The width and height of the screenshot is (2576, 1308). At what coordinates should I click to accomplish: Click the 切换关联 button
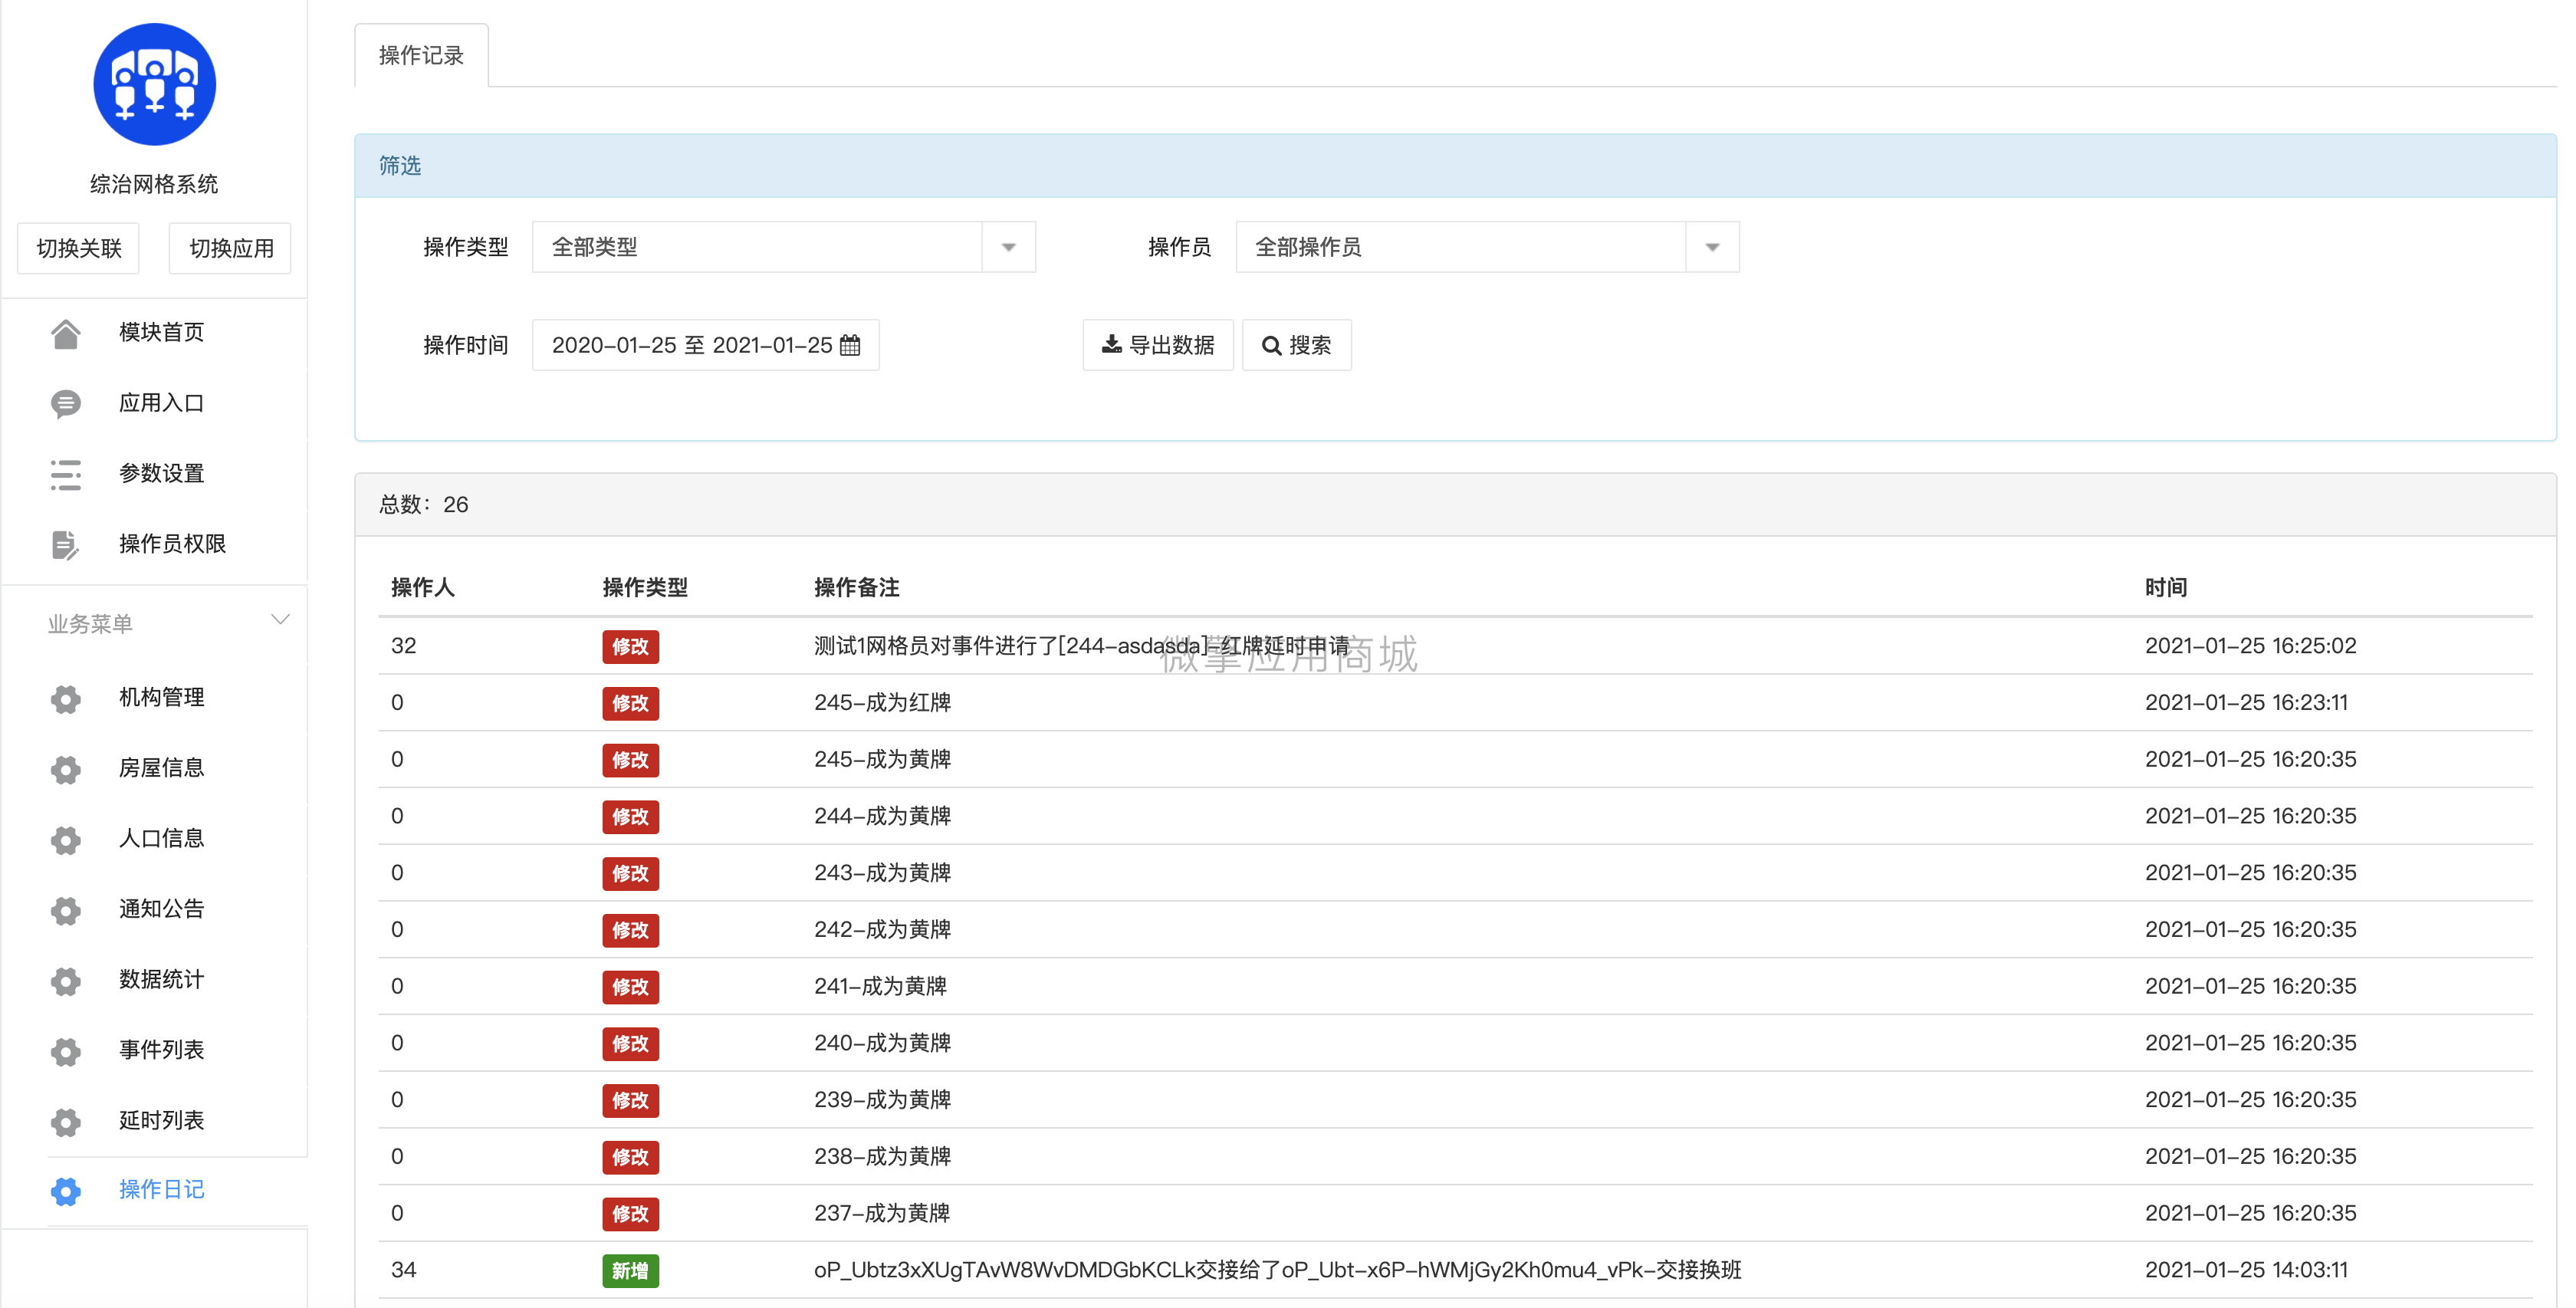coord(79,248)
